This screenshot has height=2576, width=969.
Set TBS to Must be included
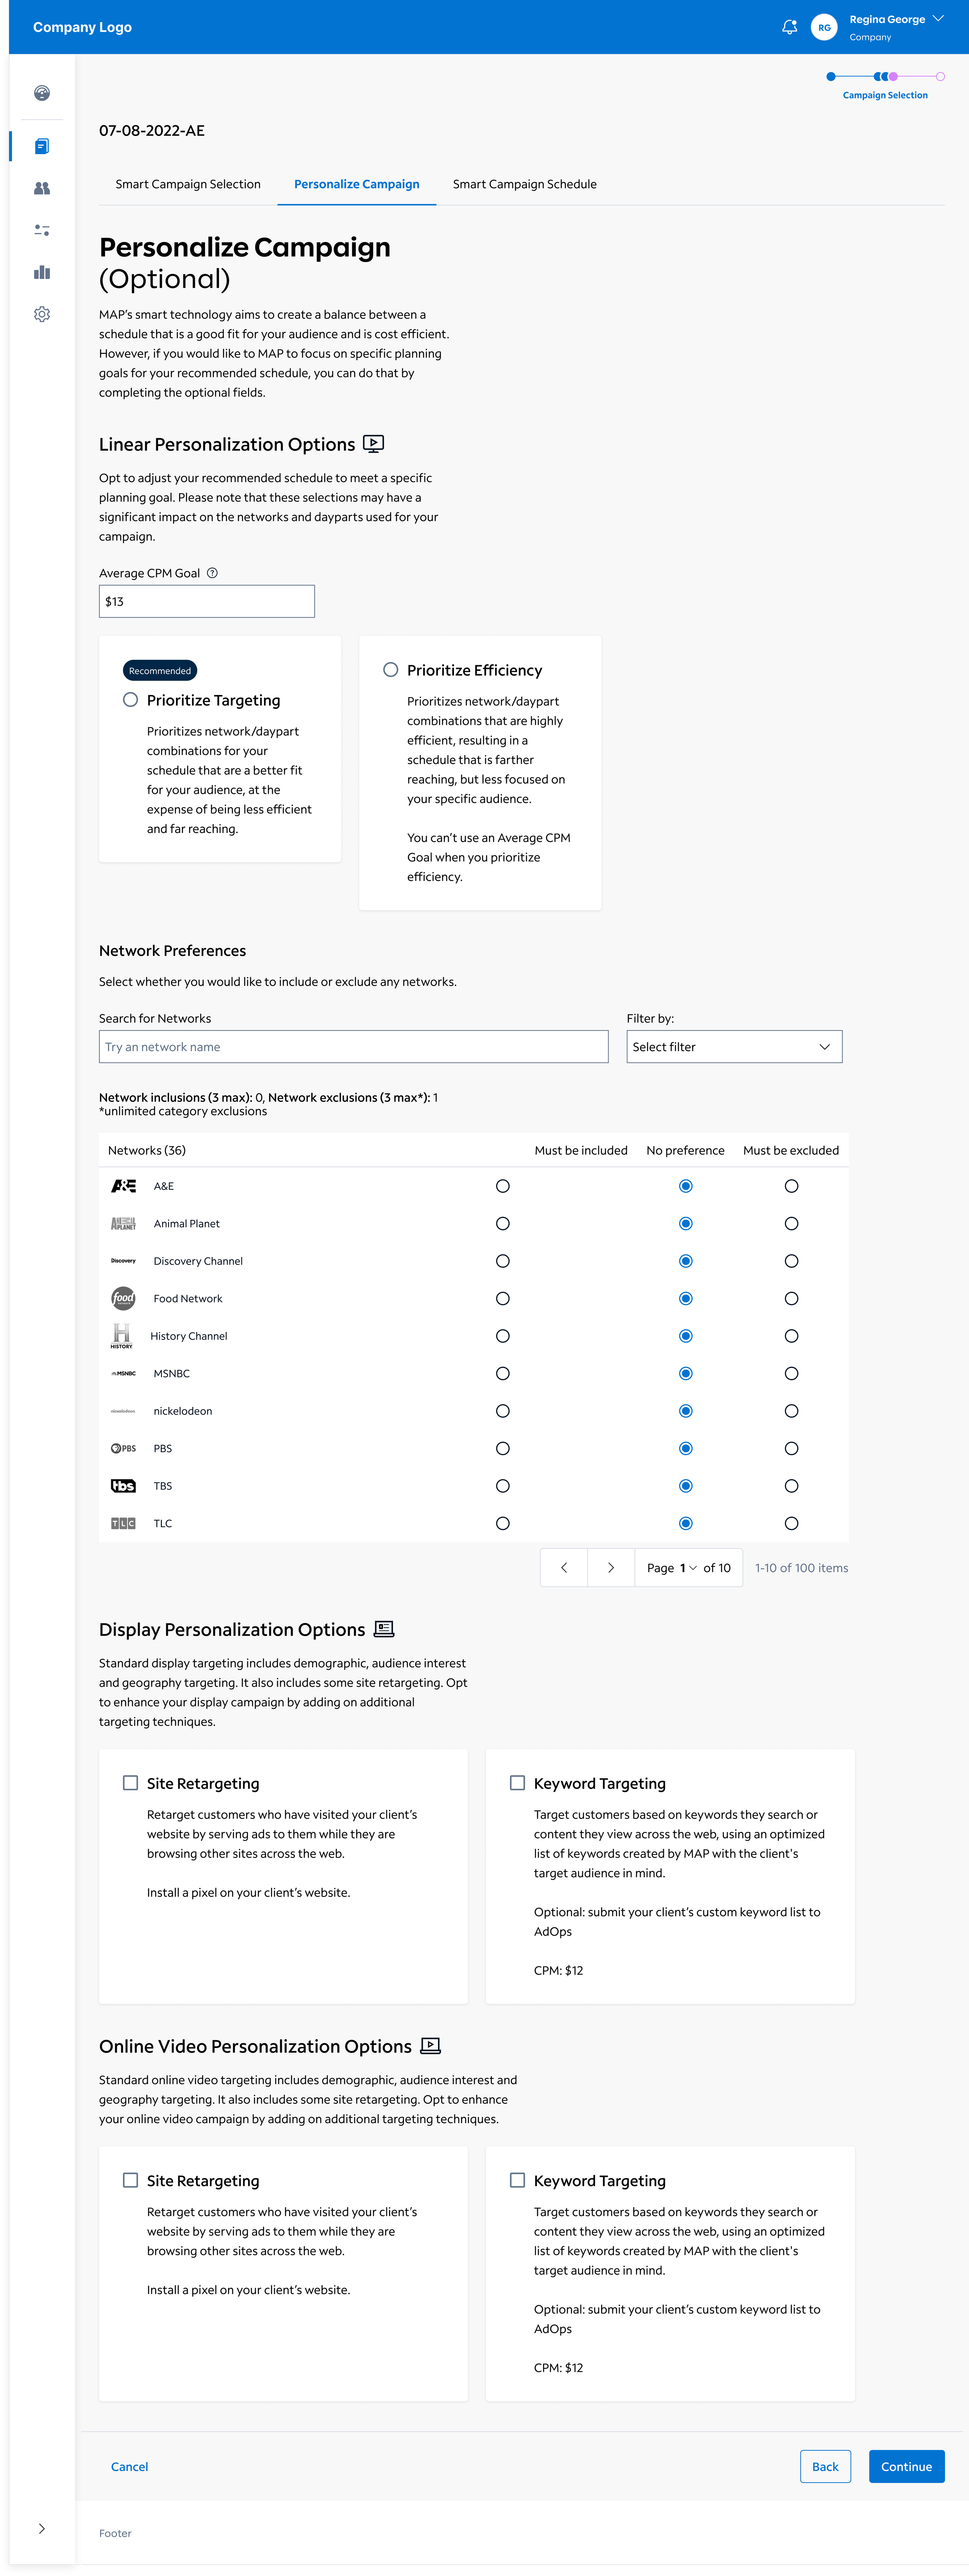coord(503,1486)
